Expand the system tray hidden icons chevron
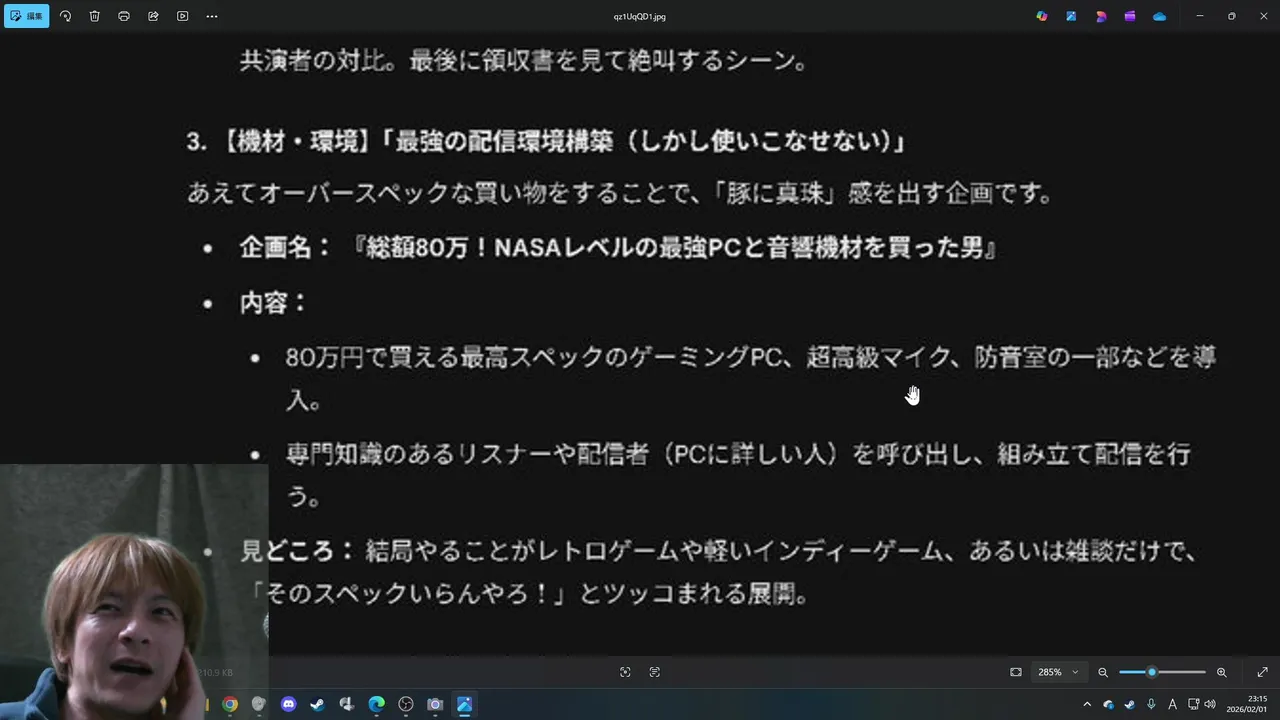The image size is (1280, 720). [1087, 704]
